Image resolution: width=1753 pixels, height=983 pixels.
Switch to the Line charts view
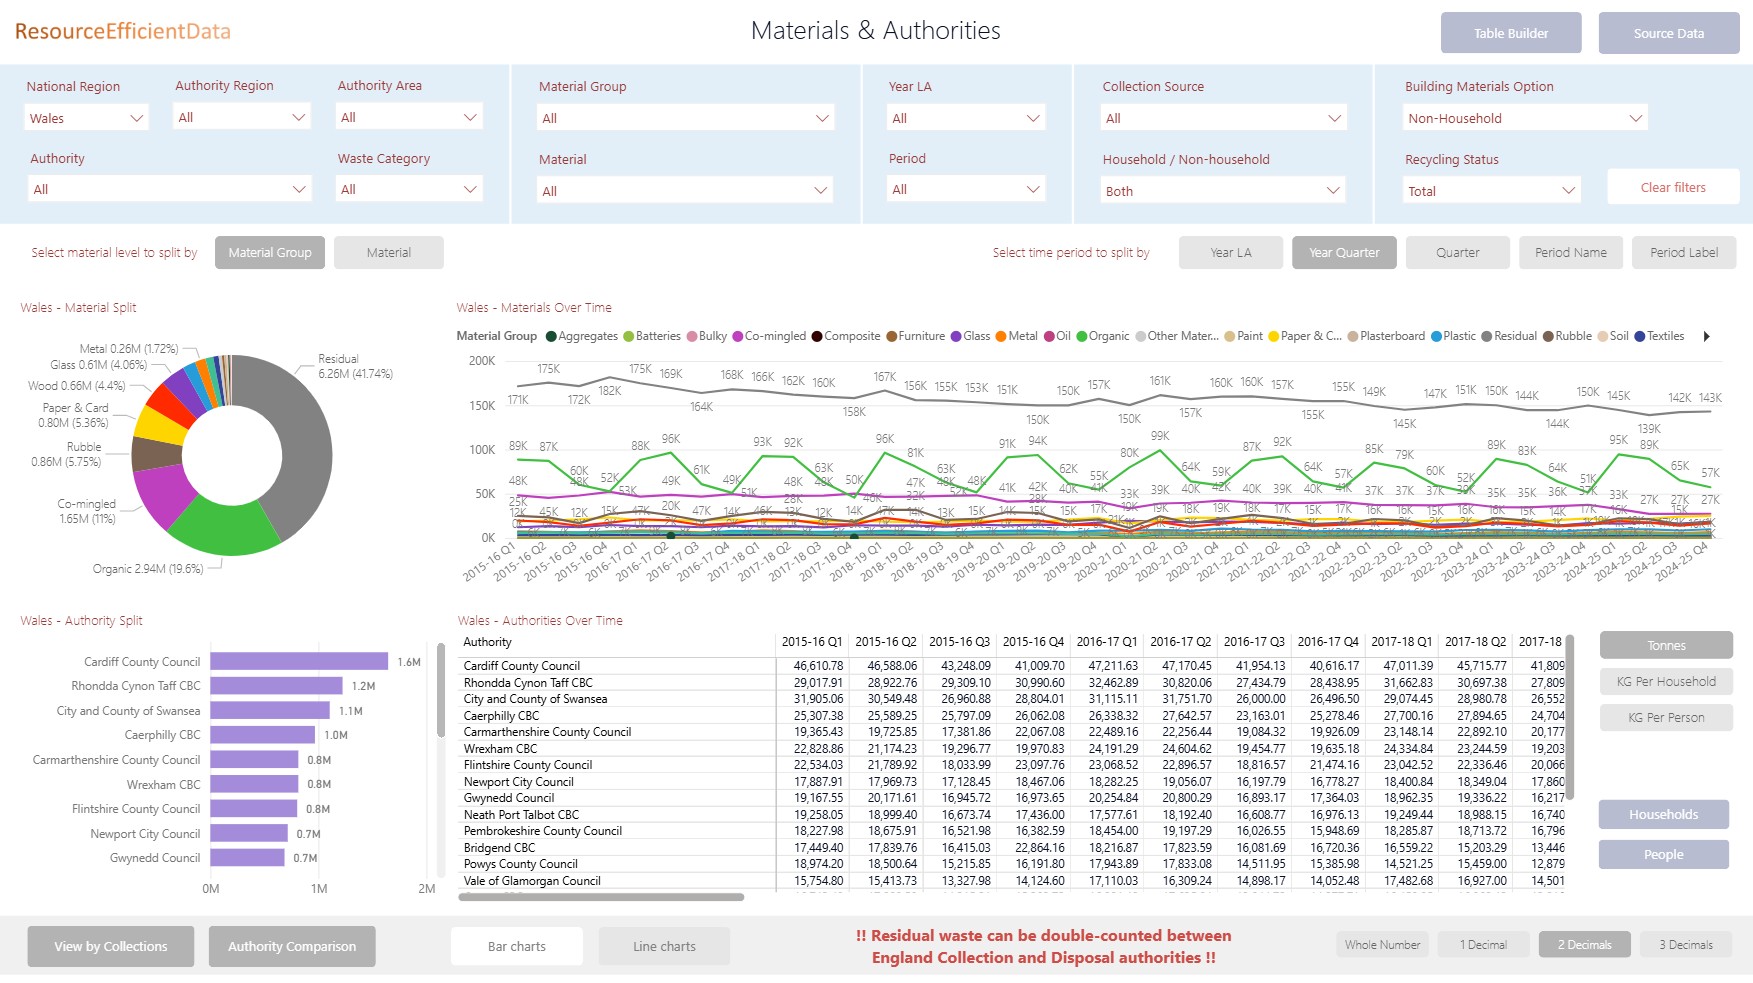pos(664,946)
